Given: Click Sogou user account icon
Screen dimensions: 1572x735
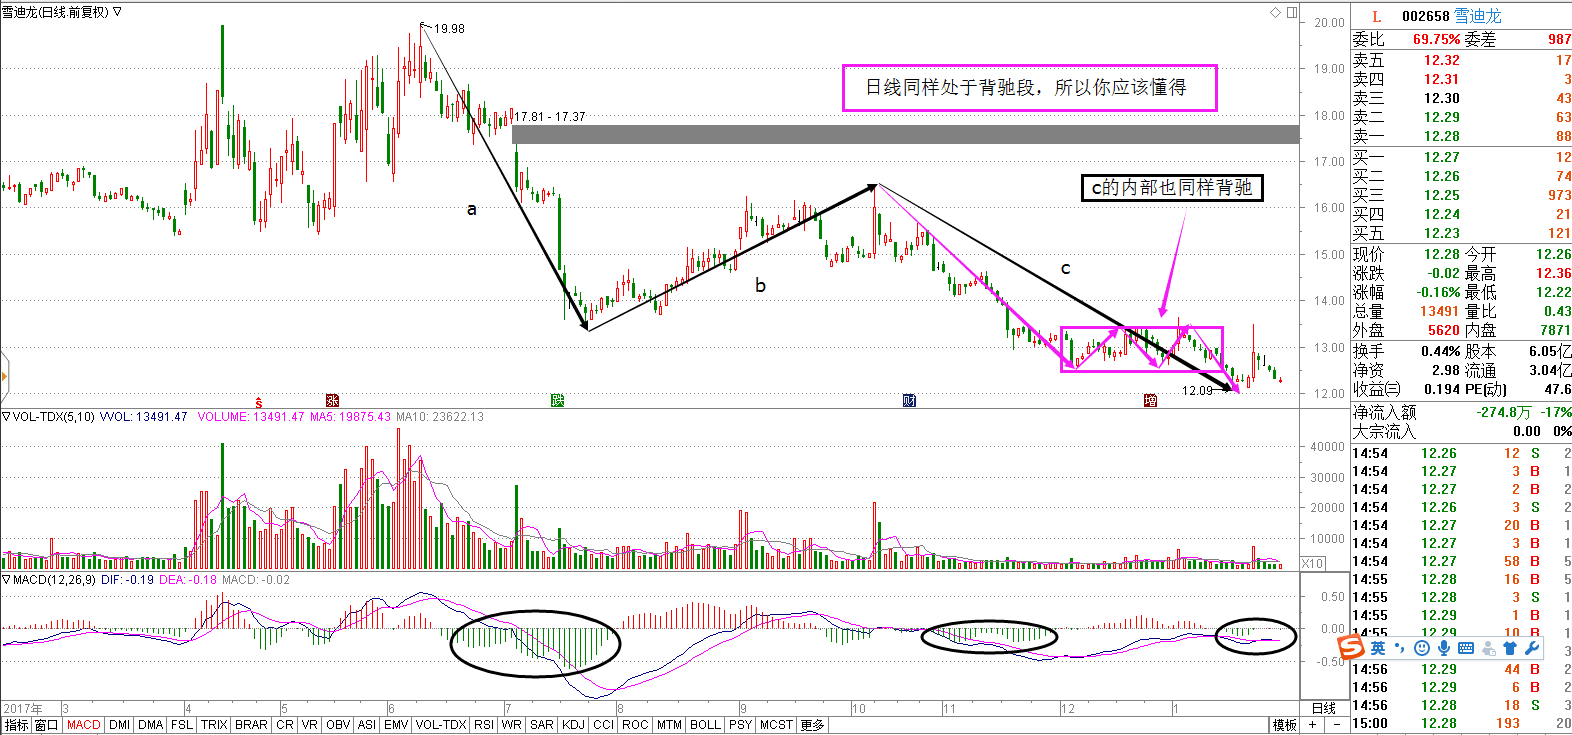Looking at the screenshot, I should pos(1488,649).
